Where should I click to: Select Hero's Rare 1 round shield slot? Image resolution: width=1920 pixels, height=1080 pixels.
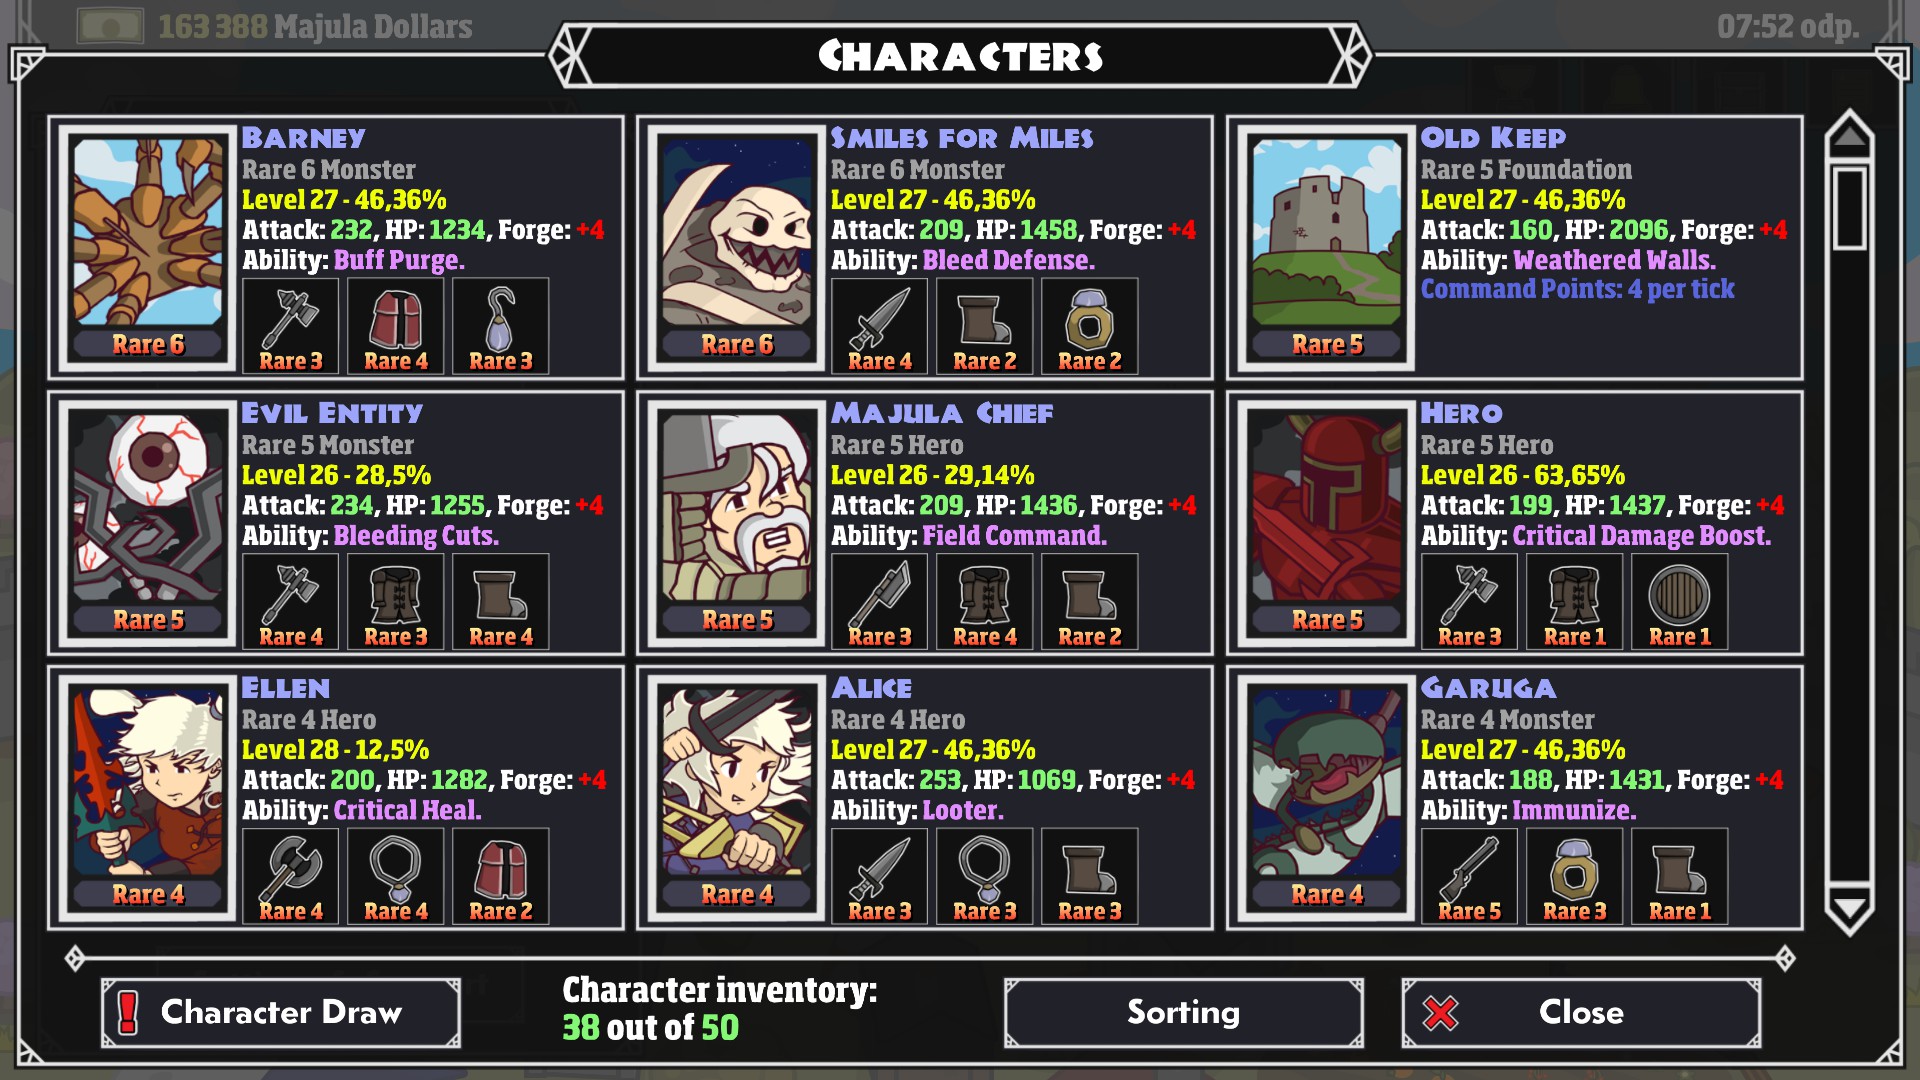coord(1680,602)
